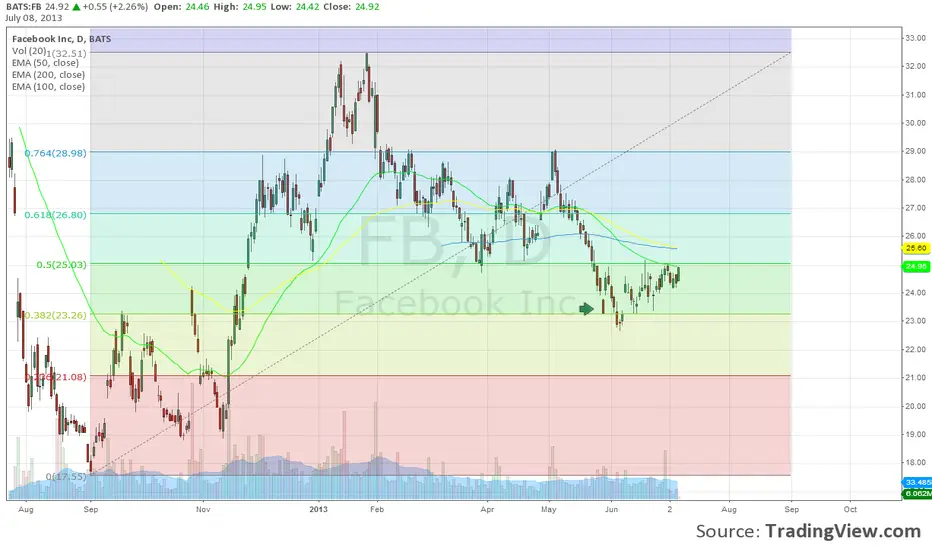
Task: Click the High: 24.95 value
Action: 241,7
